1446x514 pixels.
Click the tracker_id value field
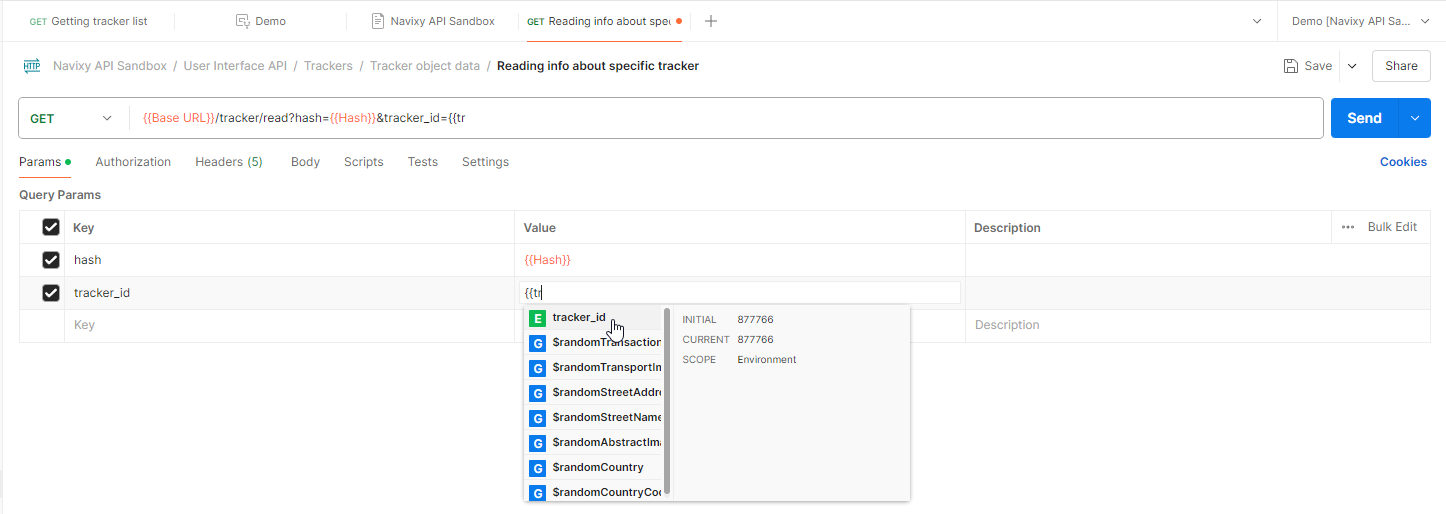click(x=740, y=293)
